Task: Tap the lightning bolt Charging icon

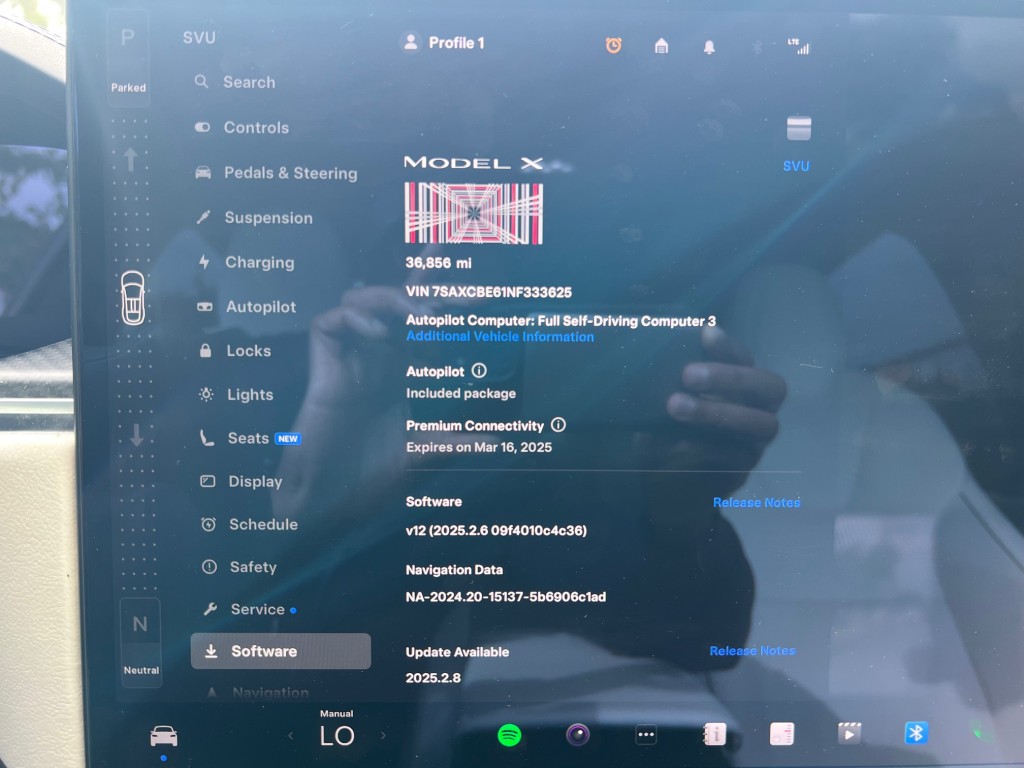Action: 204,262
